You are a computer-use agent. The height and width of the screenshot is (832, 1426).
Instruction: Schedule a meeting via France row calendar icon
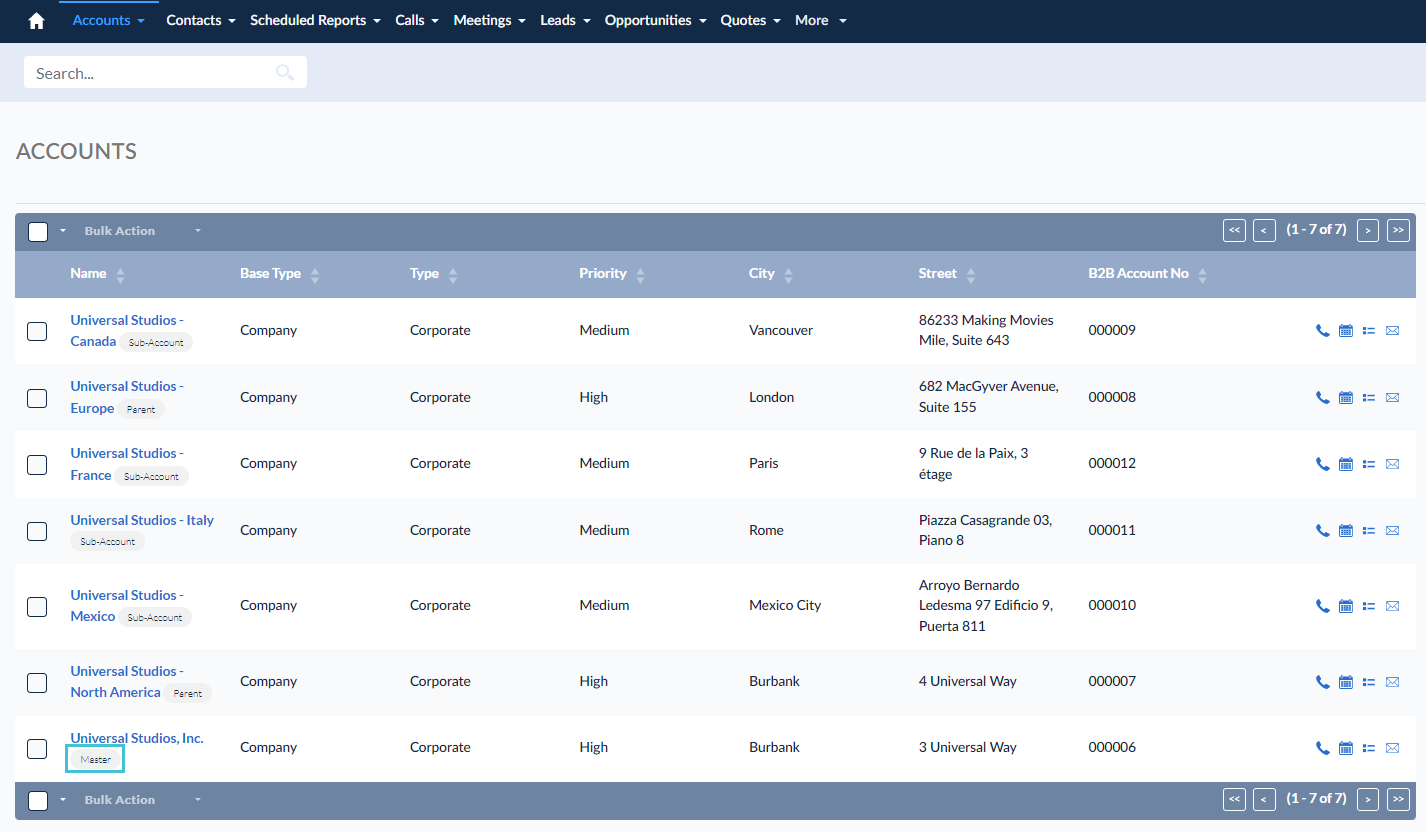[1345, 464]
